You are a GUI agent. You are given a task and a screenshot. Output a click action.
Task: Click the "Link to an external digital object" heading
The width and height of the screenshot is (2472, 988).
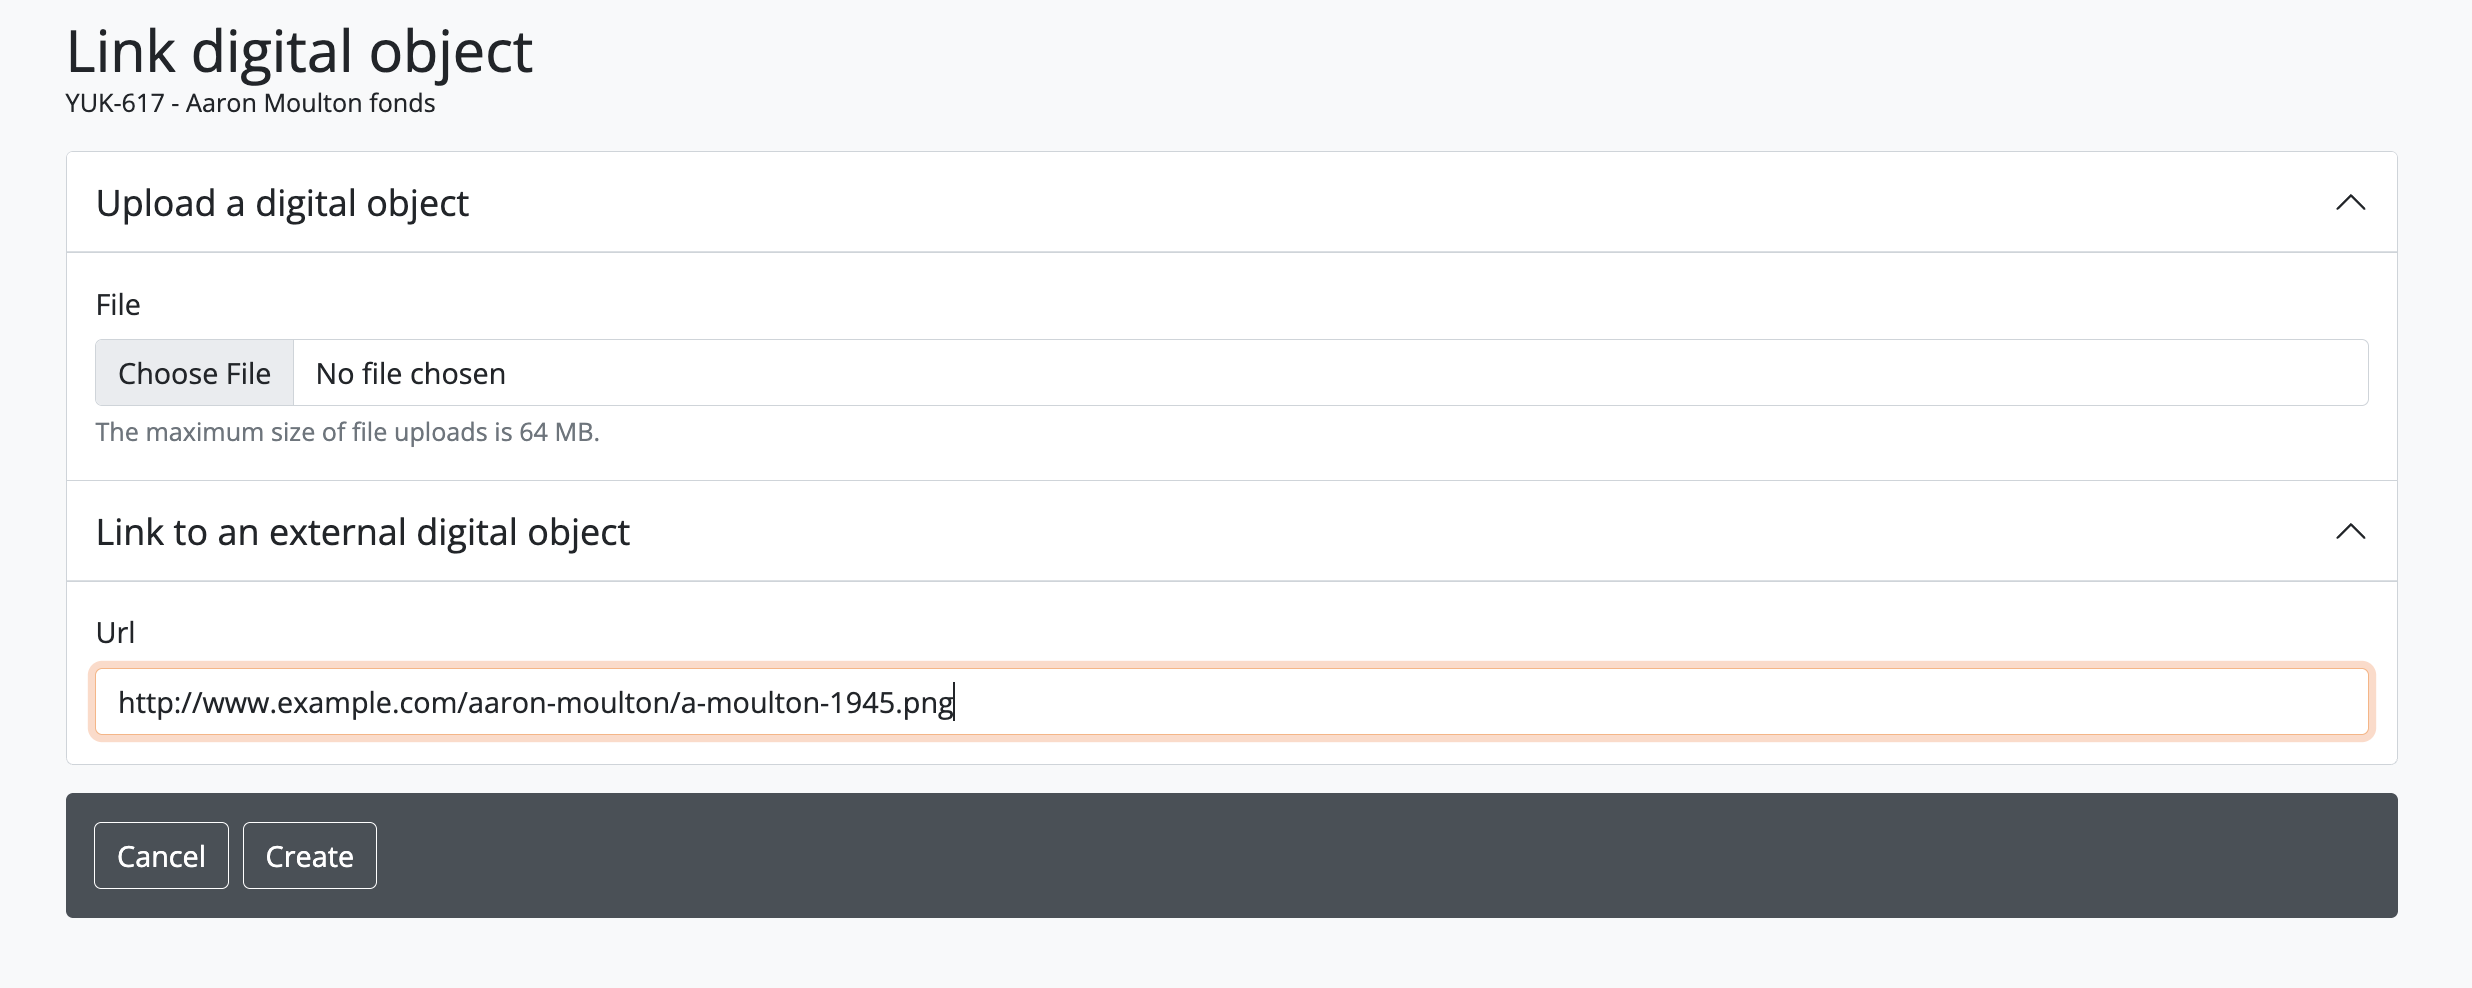pos(362,532)
